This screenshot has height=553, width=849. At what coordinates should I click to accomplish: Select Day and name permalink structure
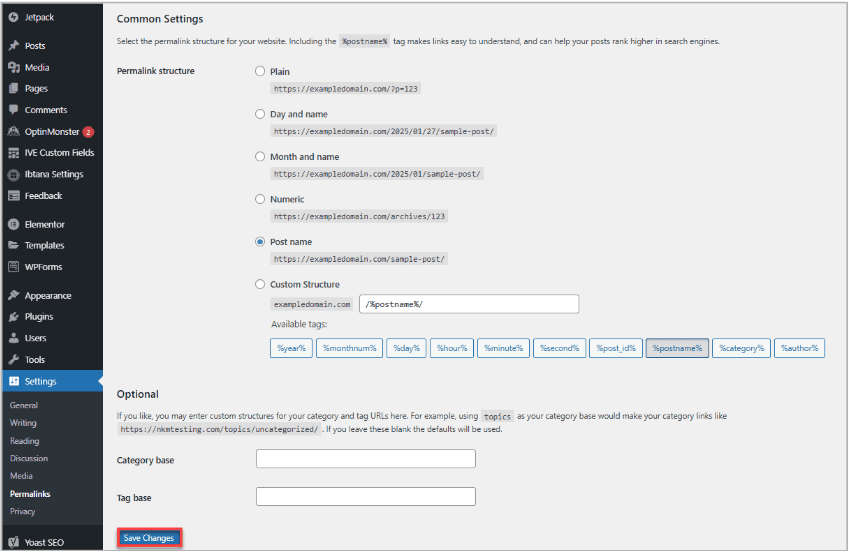260,114
